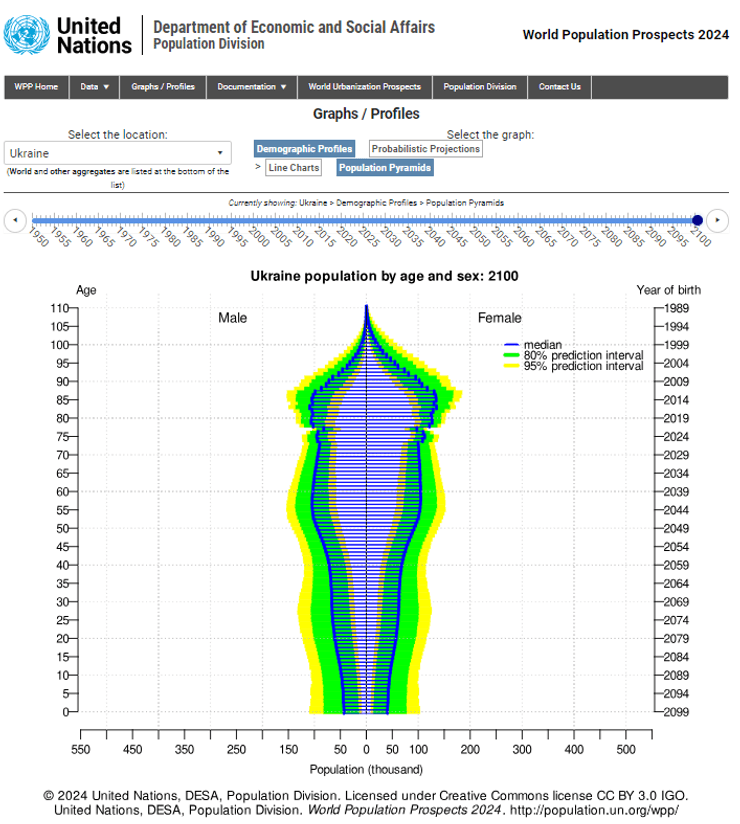Advance timeline with right arrow button
Viewport: 740px width, 824px height.
point(717,220)
